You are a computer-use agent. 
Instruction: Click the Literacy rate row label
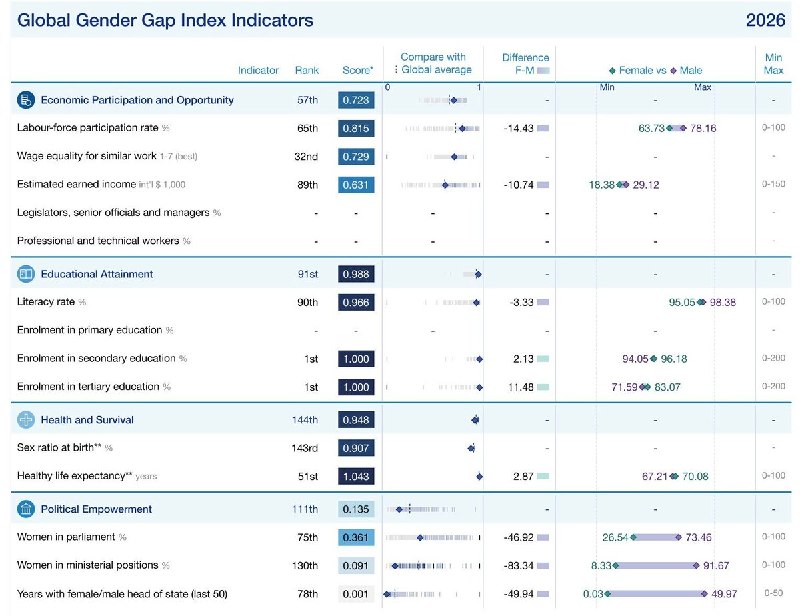(51, 302)
